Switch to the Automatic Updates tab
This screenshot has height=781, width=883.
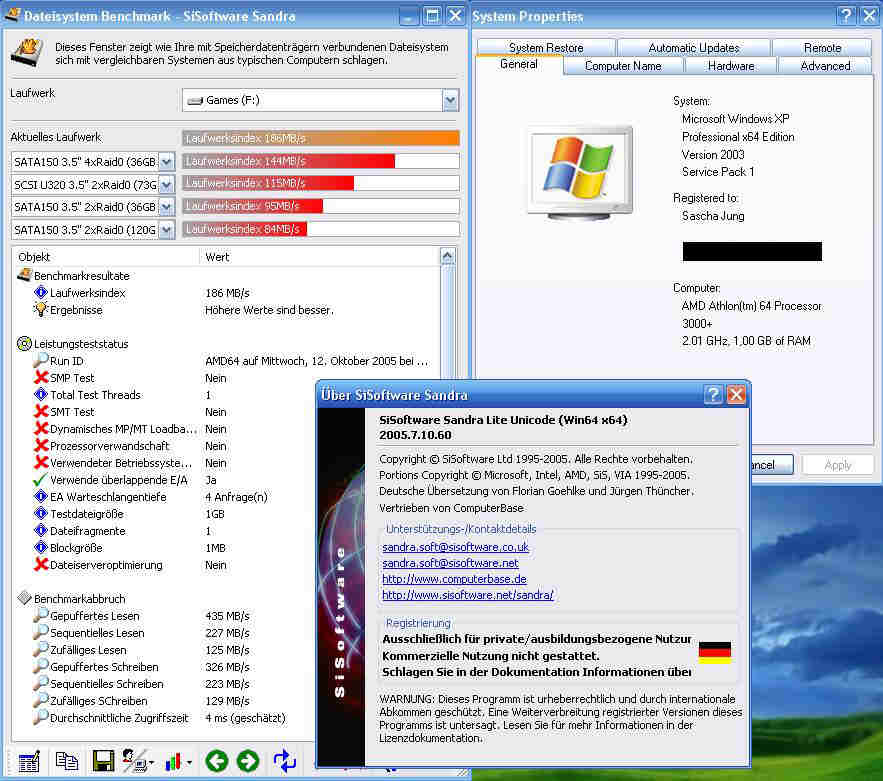point(694,47)
